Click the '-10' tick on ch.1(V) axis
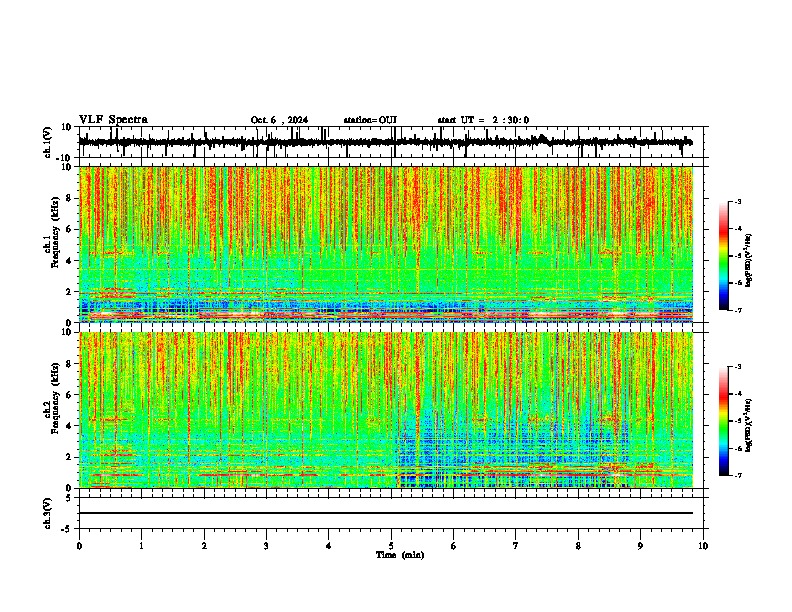 65,158
